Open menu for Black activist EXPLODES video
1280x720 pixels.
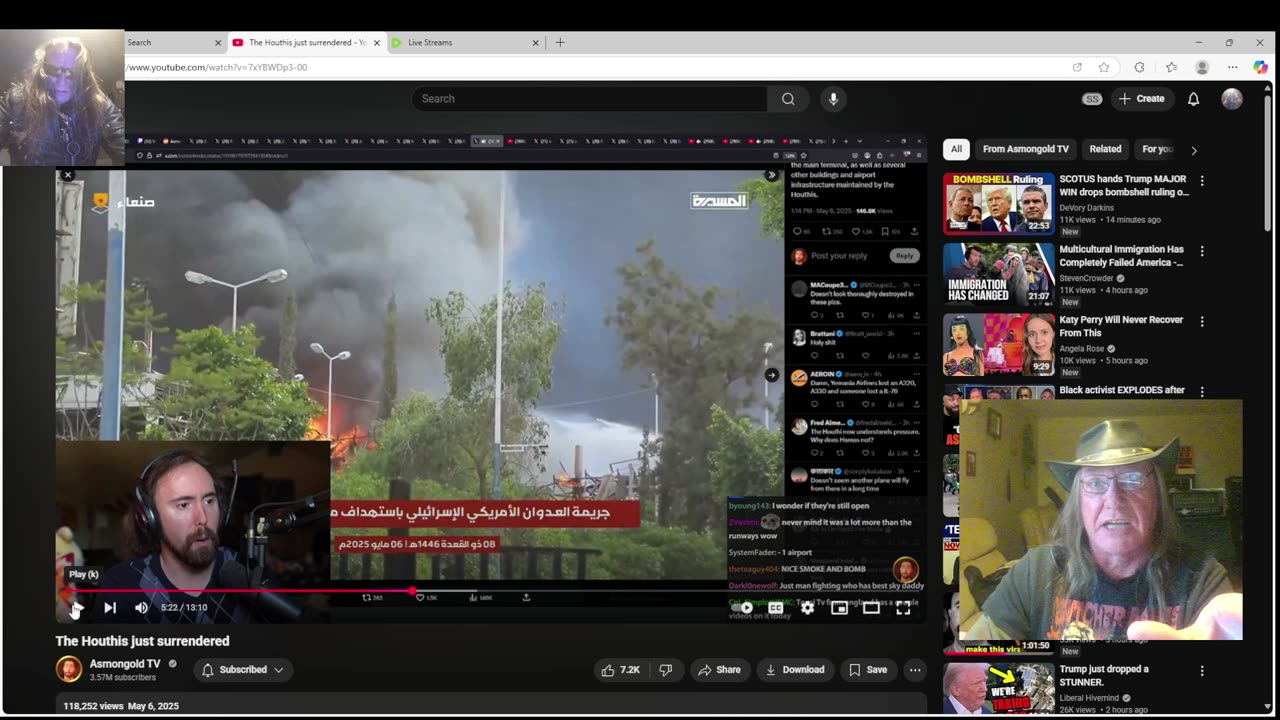tap(1202, 392)
